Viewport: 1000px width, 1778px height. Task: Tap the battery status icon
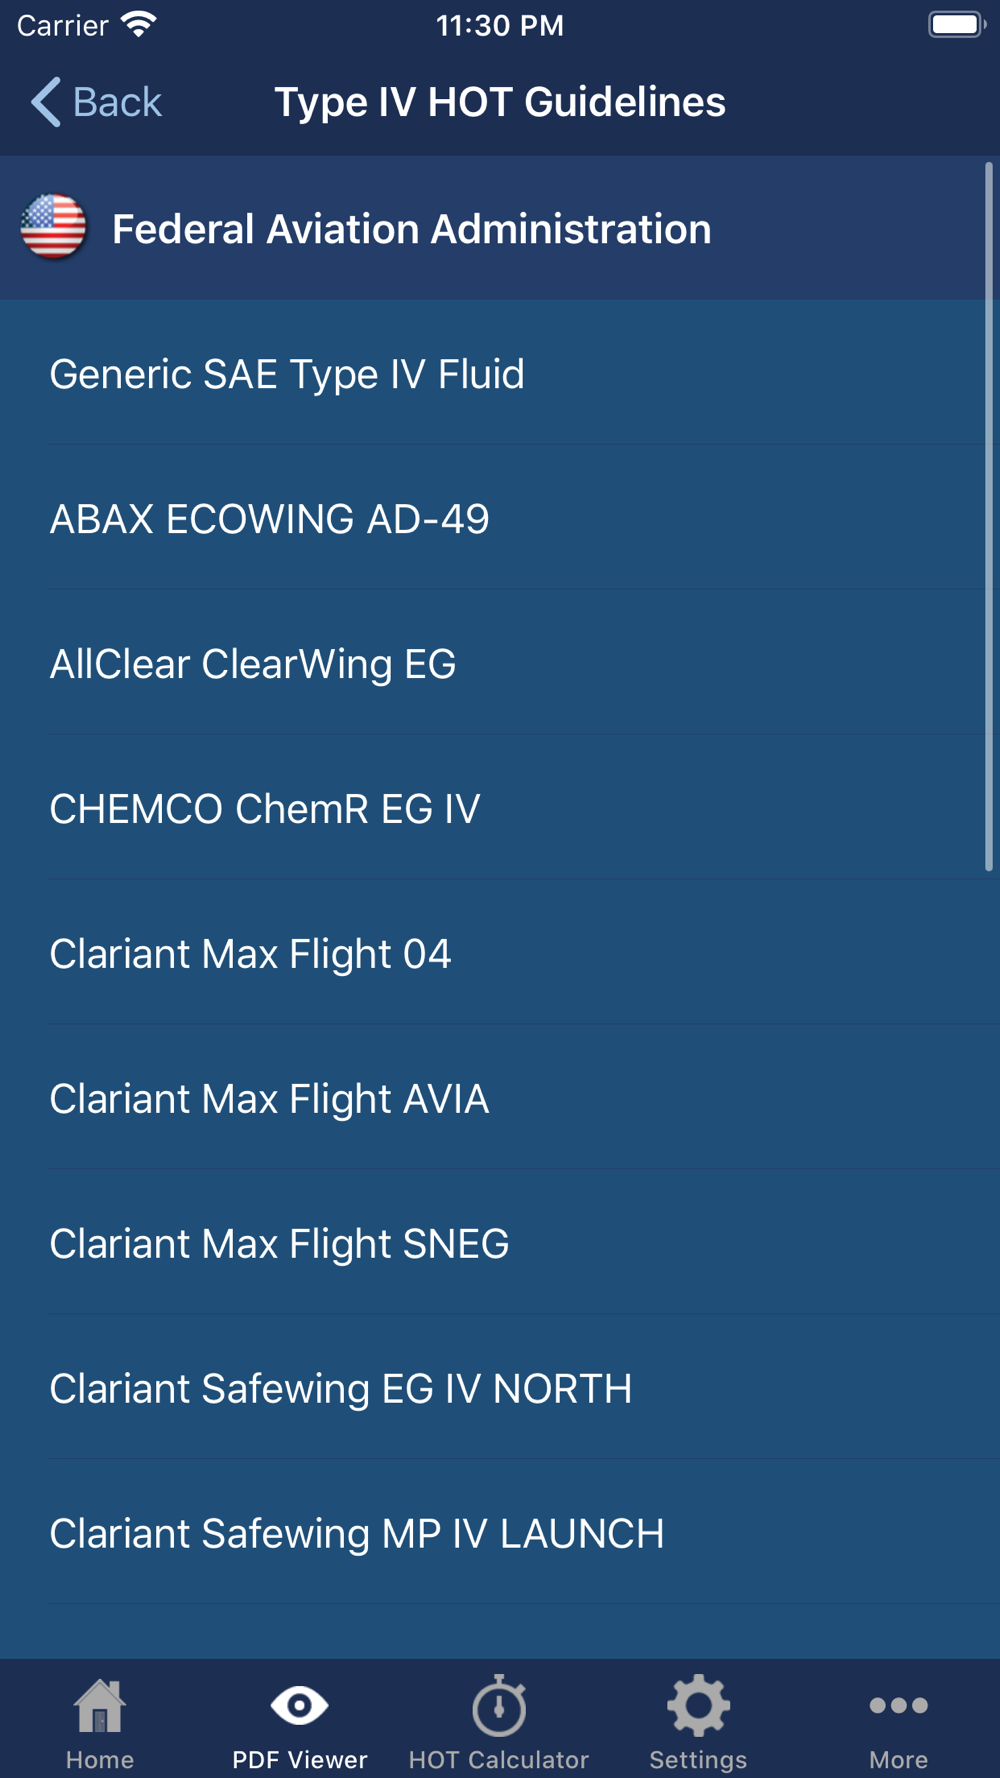pyautogui.click(x=956, y=25)
